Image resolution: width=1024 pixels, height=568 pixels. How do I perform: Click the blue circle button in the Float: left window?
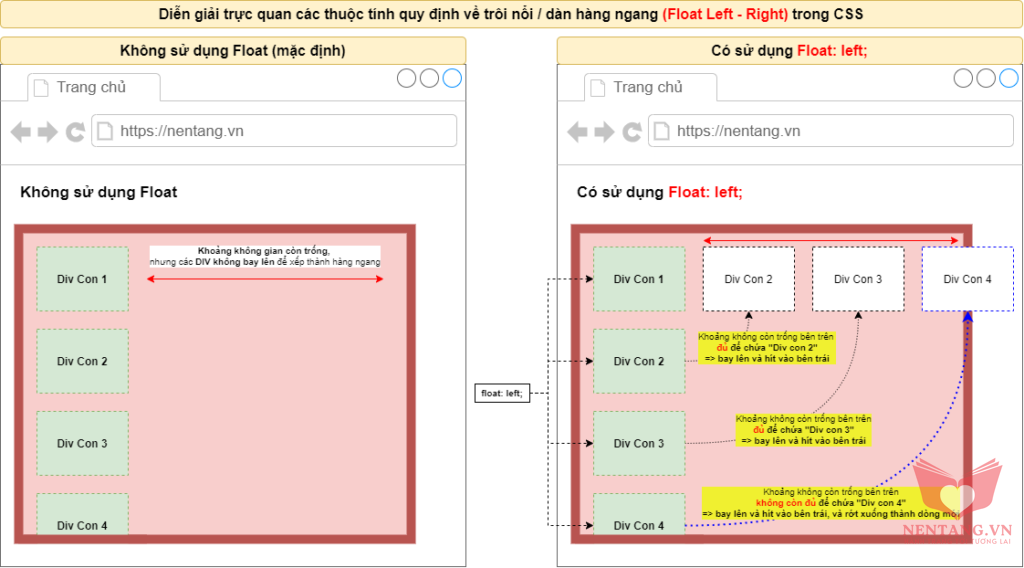(x=1008, y=78)
